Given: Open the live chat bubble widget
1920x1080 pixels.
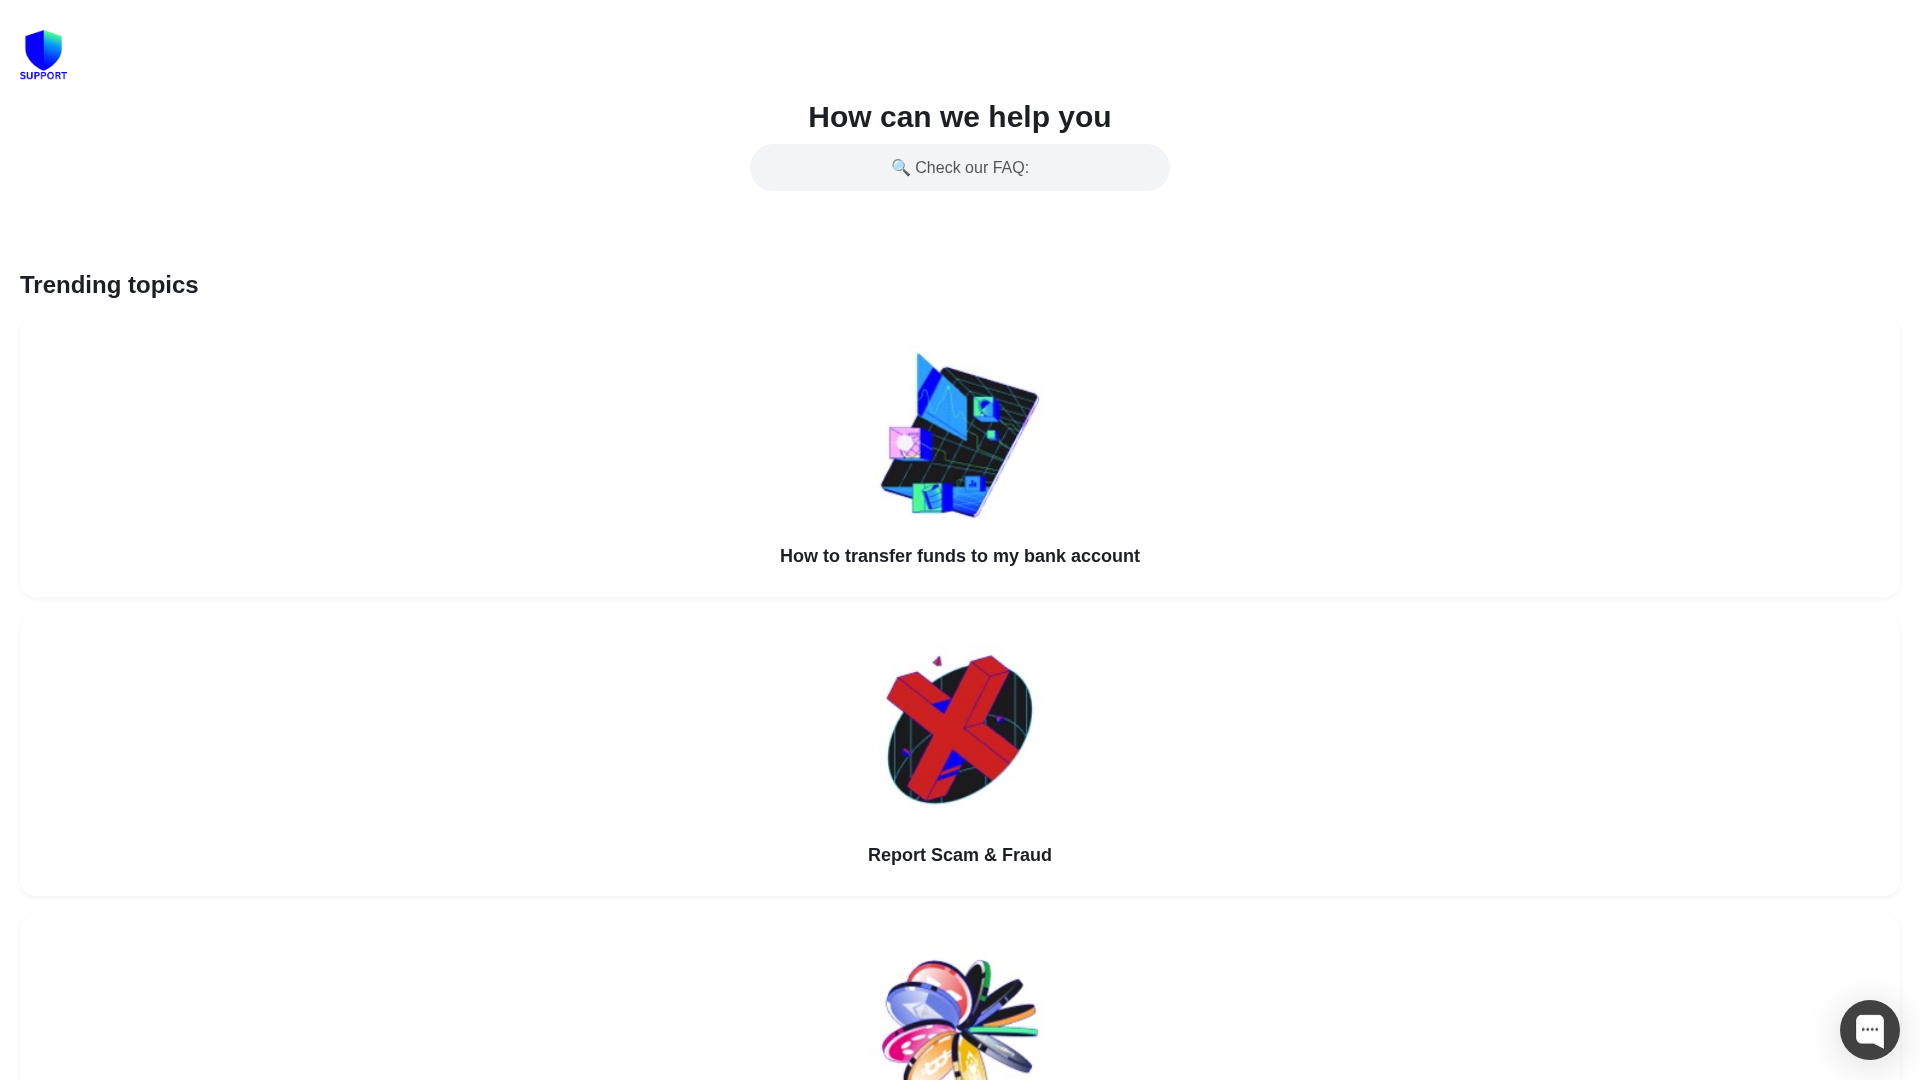Looking at the screenshot, I should (1869, 1029).
